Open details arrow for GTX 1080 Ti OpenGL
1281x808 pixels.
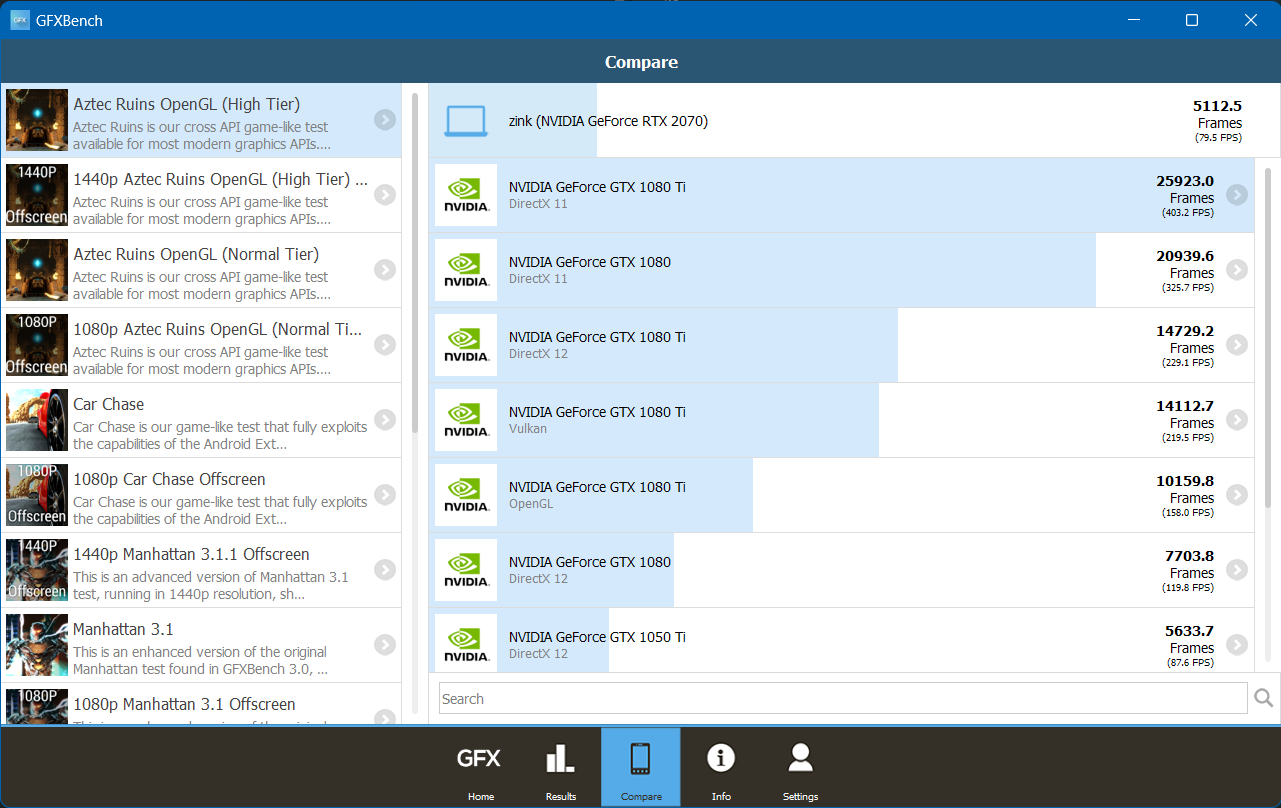tap(1237, 495)
